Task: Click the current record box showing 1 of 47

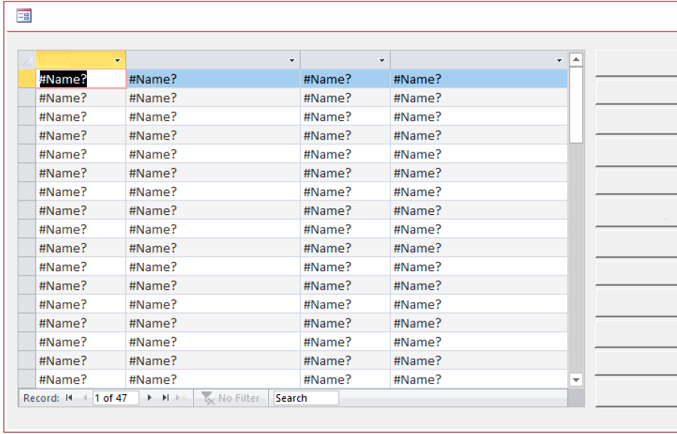Action: (115, 398)
